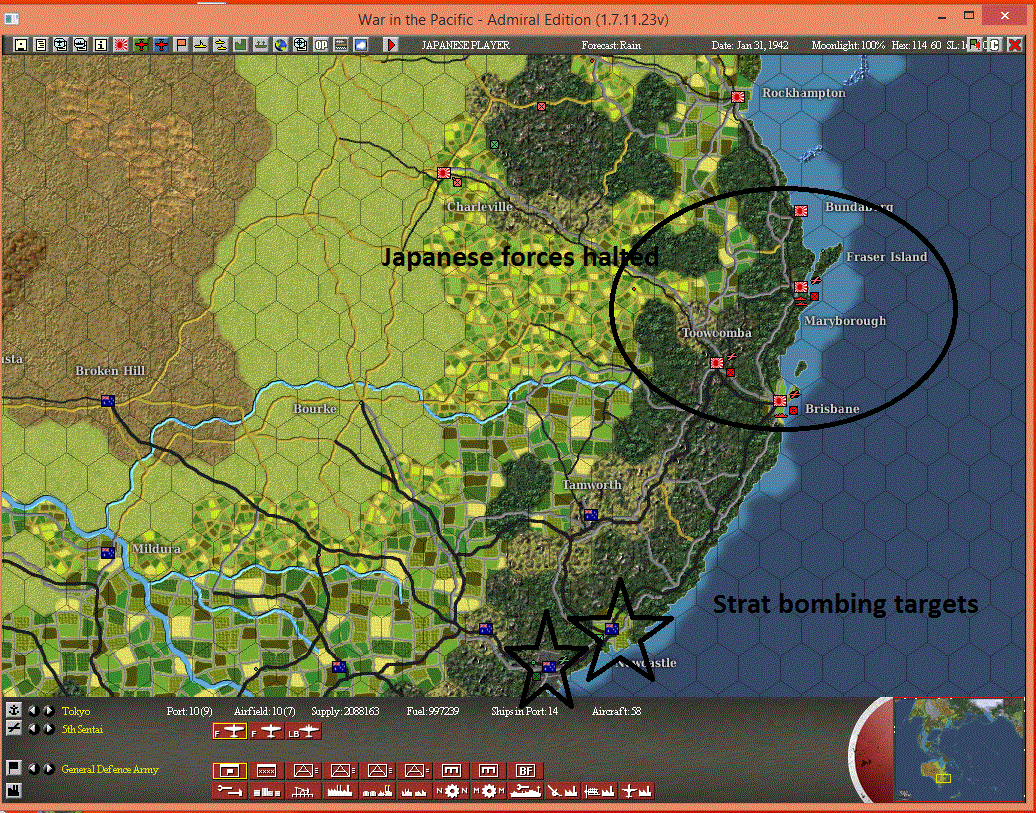Open the General Defence Army unit link
This screenshot has width=1036, height=813.
coord(110,769)
